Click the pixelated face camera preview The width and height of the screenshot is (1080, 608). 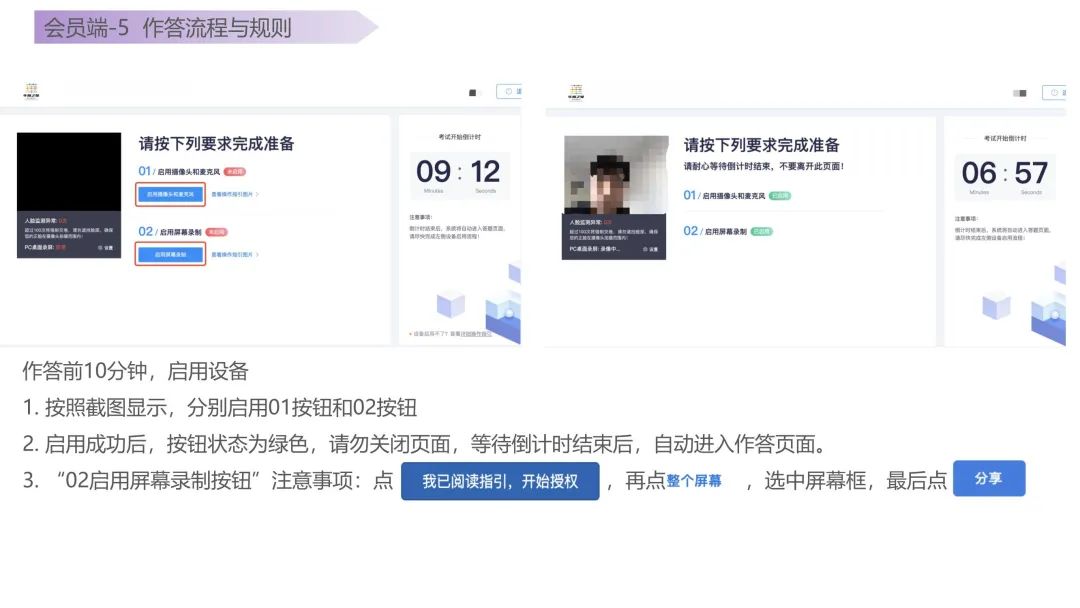pos(616,174)
